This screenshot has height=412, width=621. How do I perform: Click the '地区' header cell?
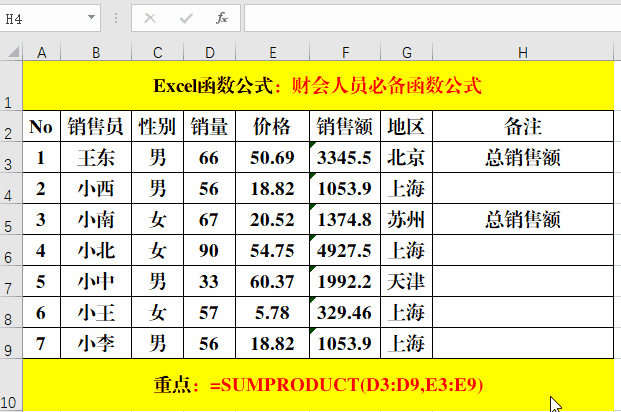point(407,126)
